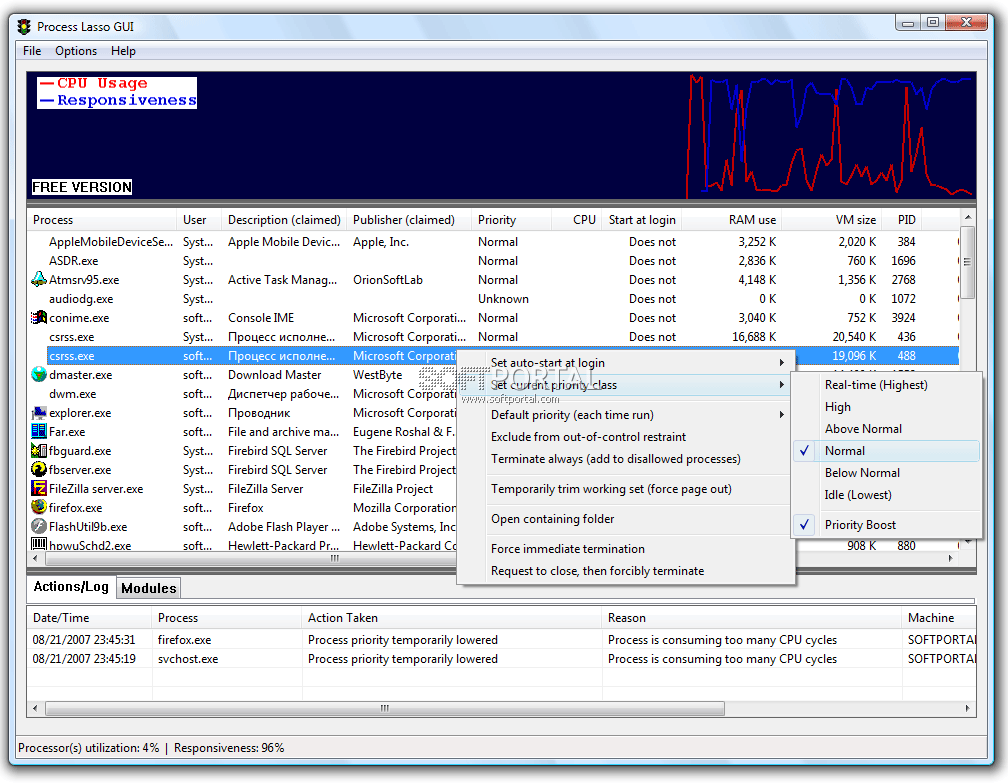Screen dimensions: 1008x784
Task: Click the FlashUtil9b.exe process icon
Action: point(39,526)
